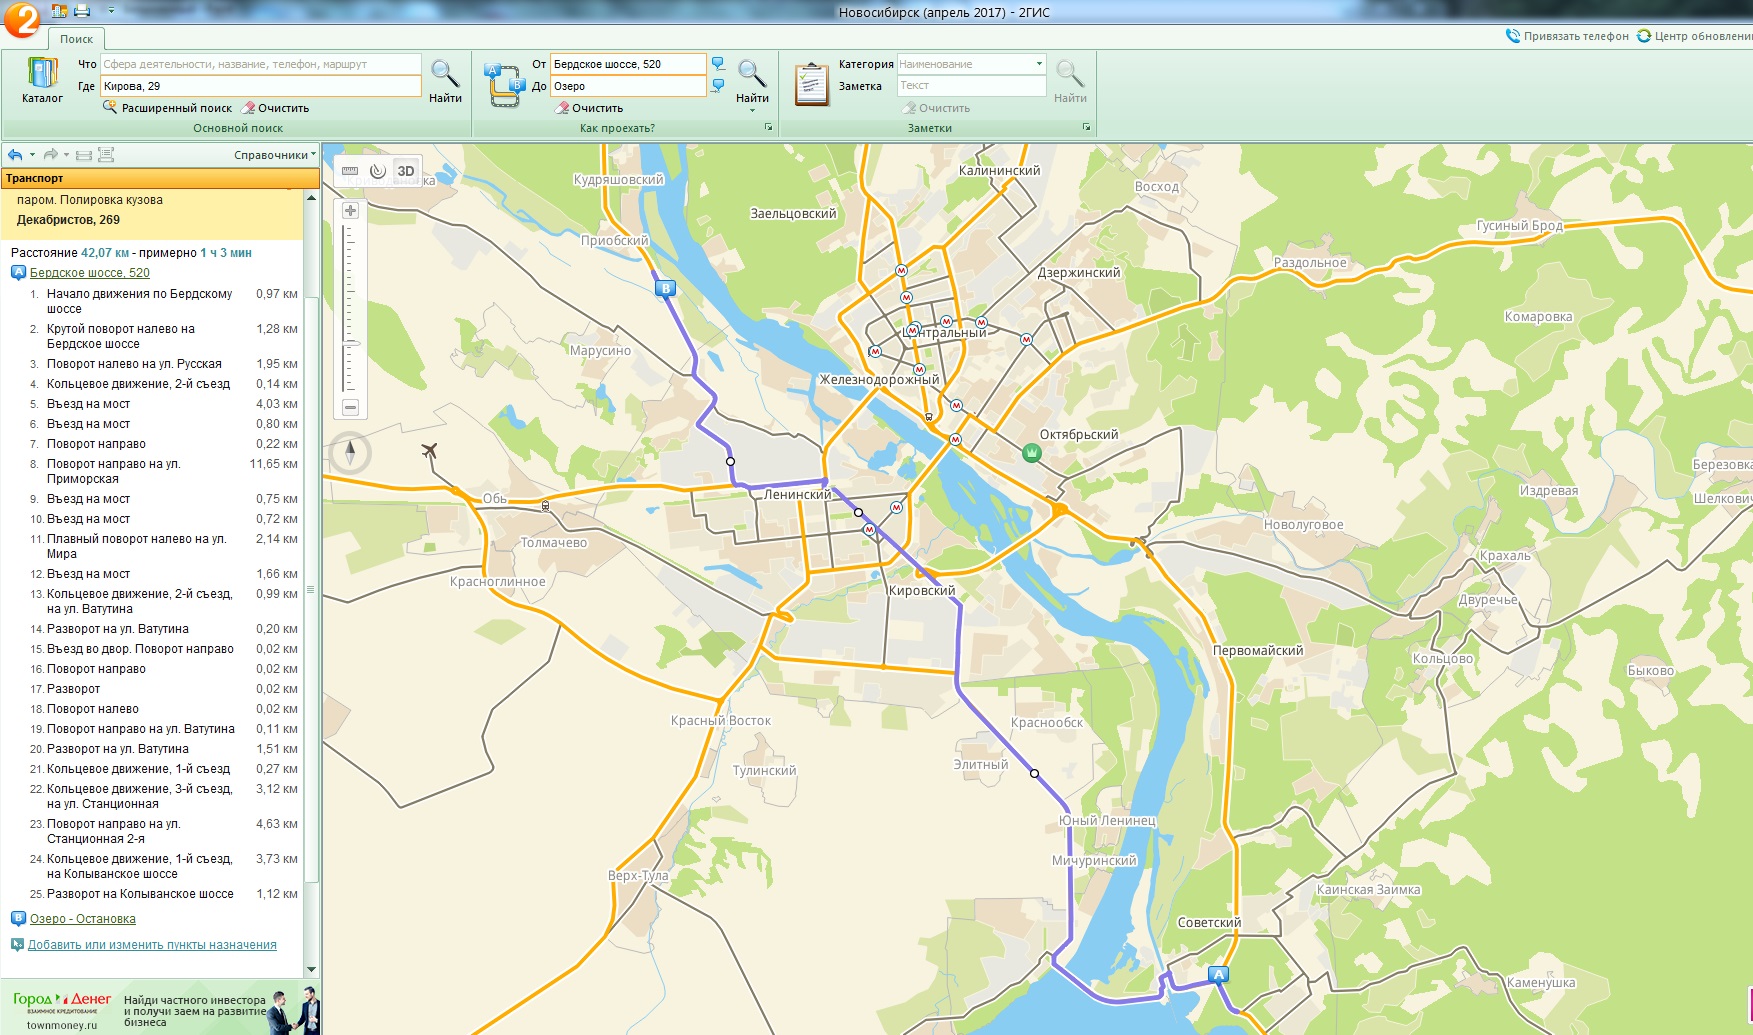Click 'Добавить или изменить пункты назначения' link
The image size is (1753, 1035).
pyautogui.click(x=152, y=945)
